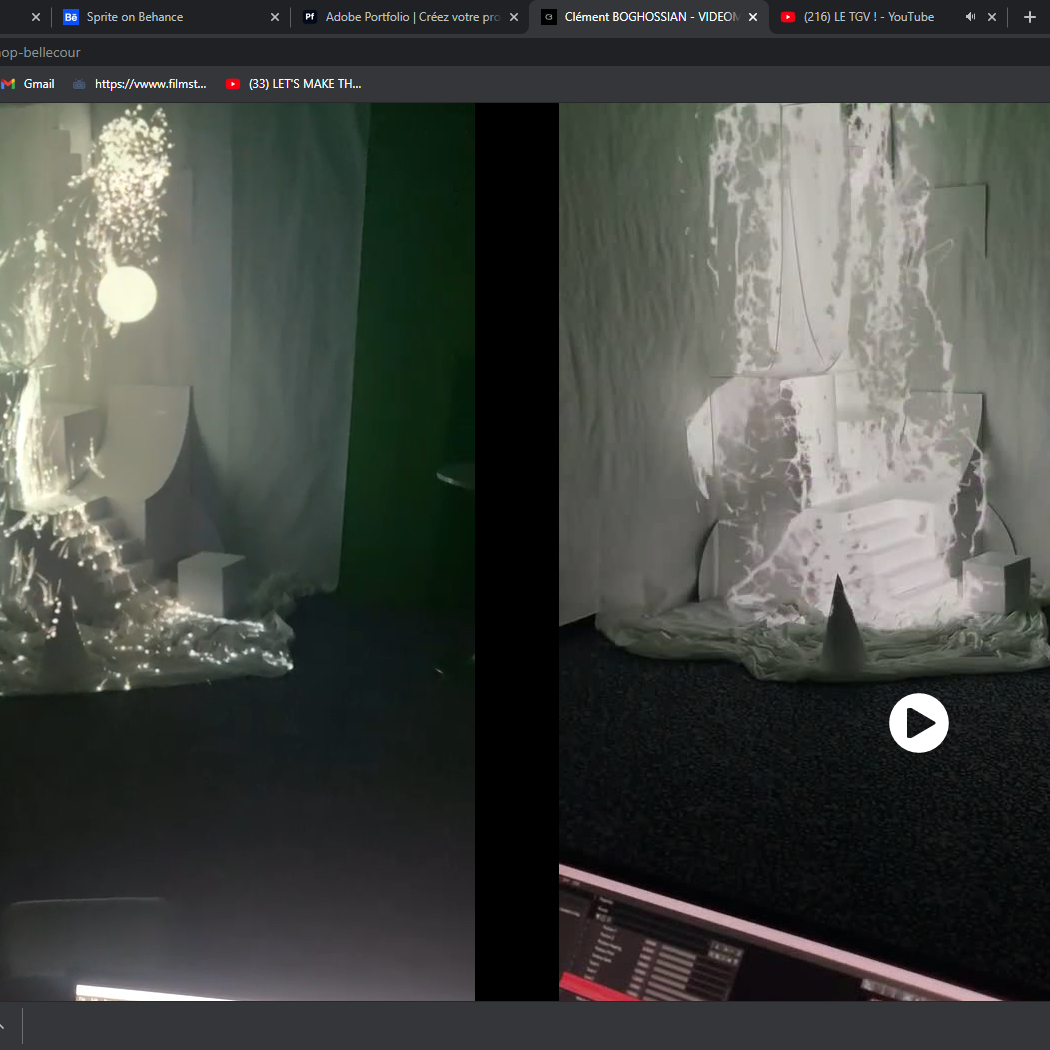Click the YouTube favicon on LE TGV tab

pyautogui.click(x=788, y=17)
